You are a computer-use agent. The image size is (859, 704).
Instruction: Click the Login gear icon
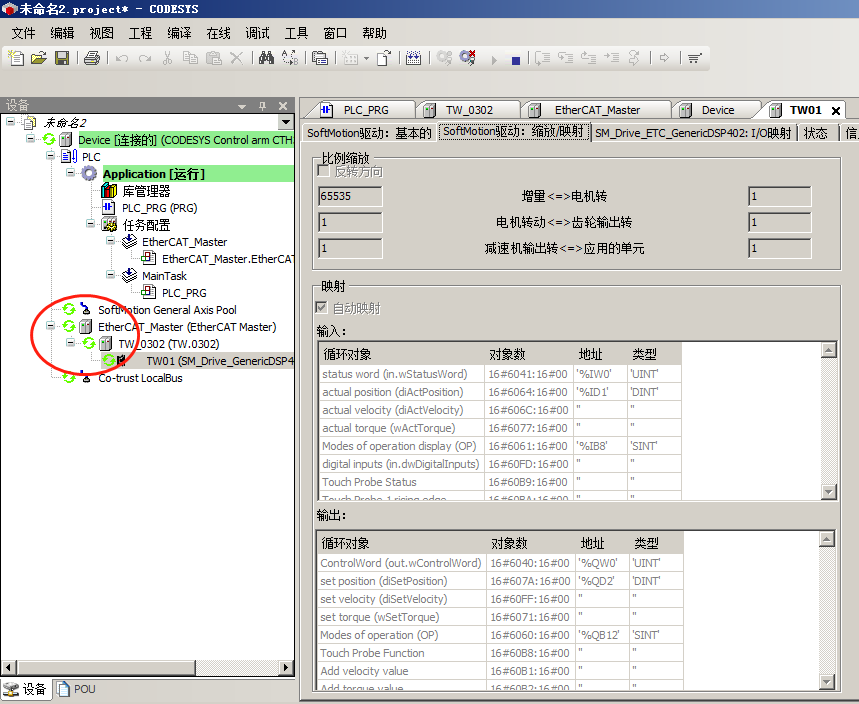[x=444, y=58]
